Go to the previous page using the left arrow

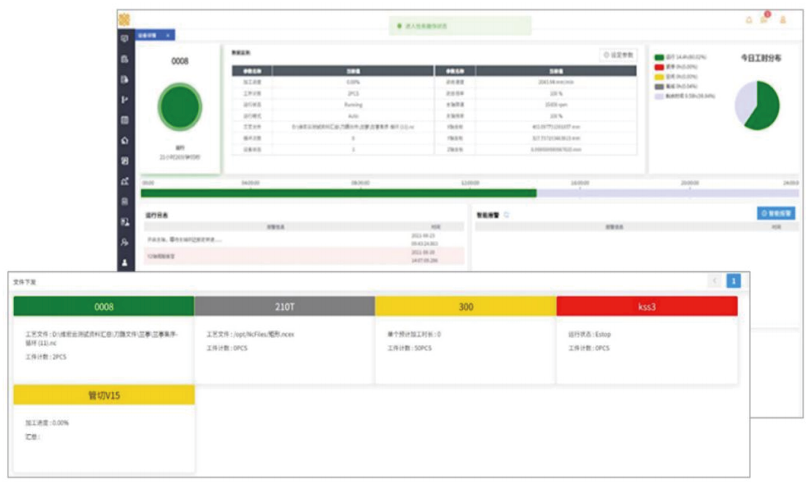pyautogui.click(x=715, y=281)
